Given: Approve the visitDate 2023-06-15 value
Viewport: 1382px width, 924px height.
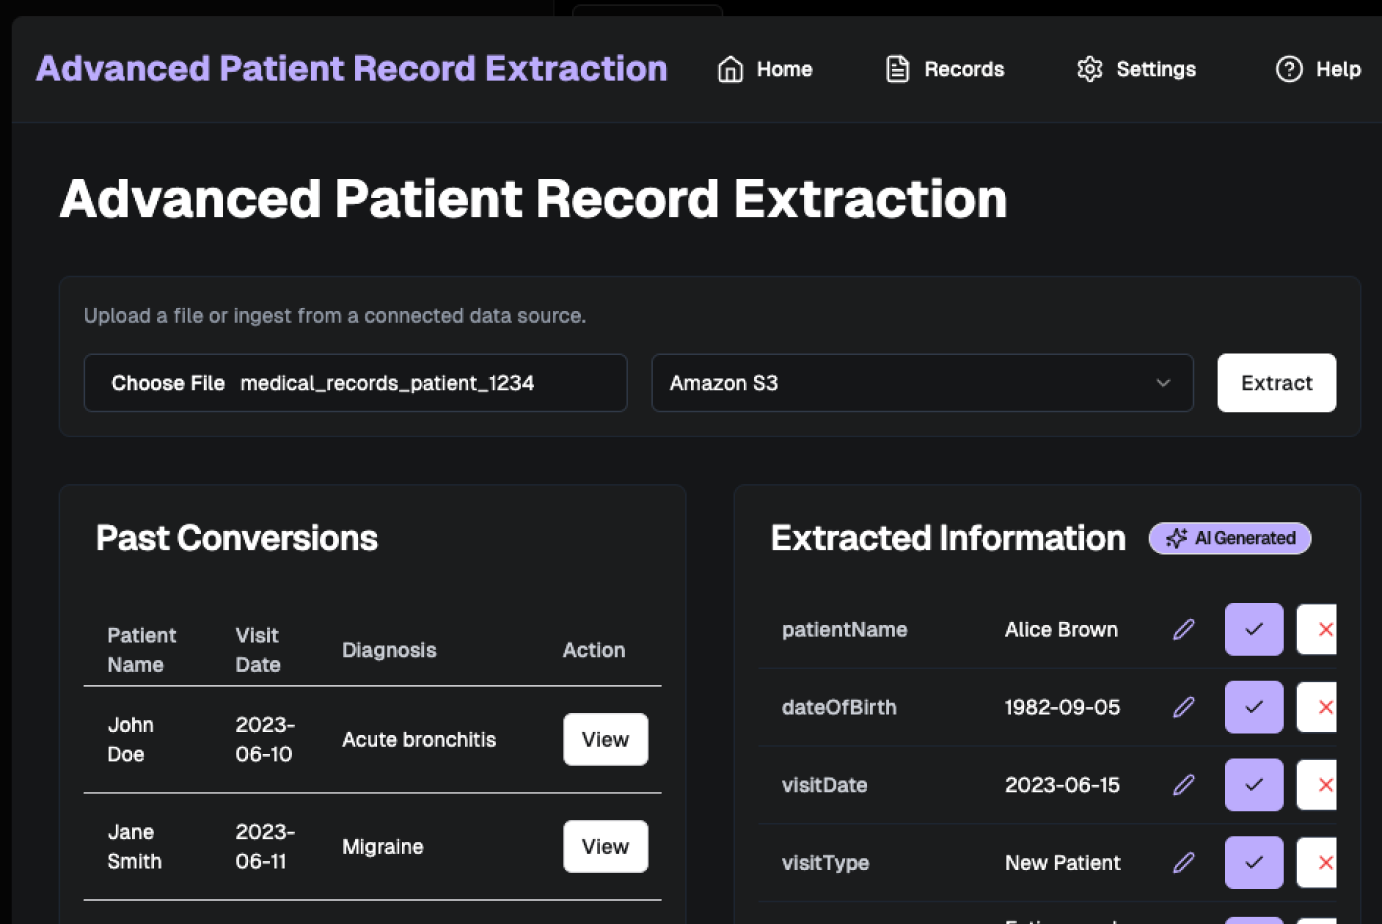Looking at the screenshot, I should (x=1253, y=785).
